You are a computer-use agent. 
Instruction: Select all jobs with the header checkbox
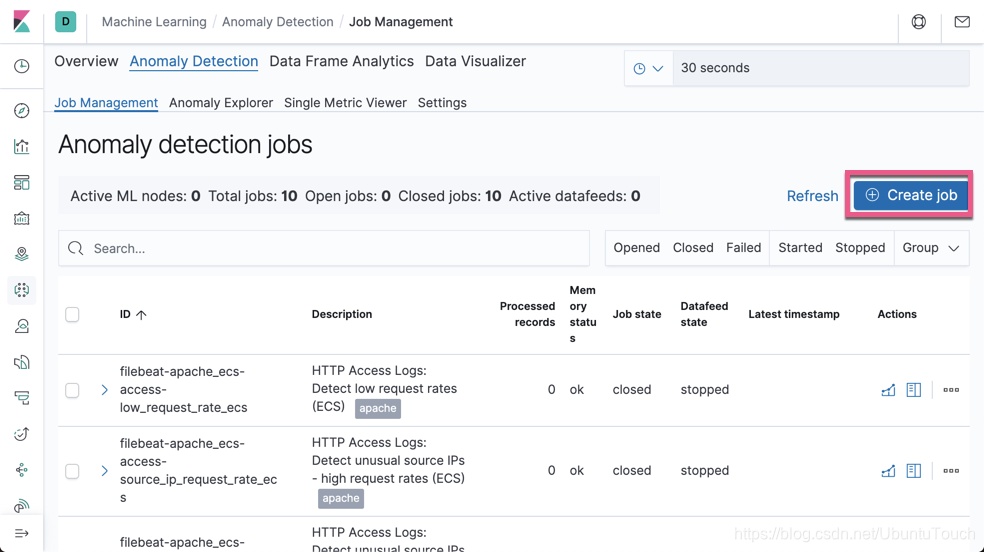(x=72, y=315)
